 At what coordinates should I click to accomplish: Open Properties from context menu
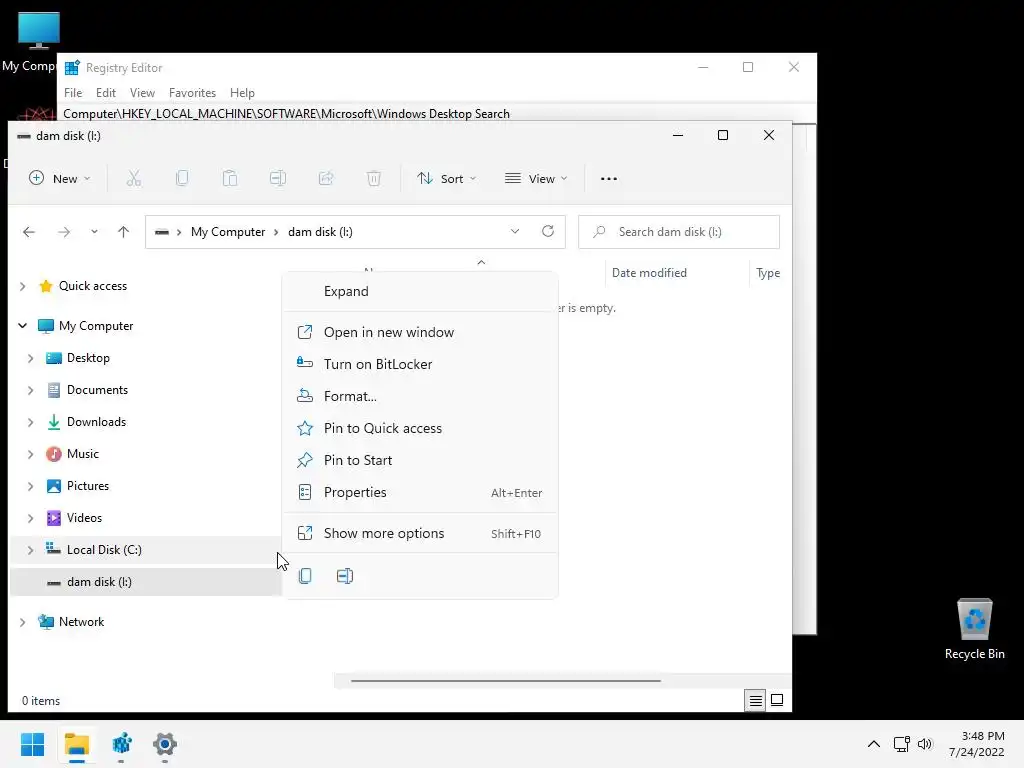click(x=420, y=492)
